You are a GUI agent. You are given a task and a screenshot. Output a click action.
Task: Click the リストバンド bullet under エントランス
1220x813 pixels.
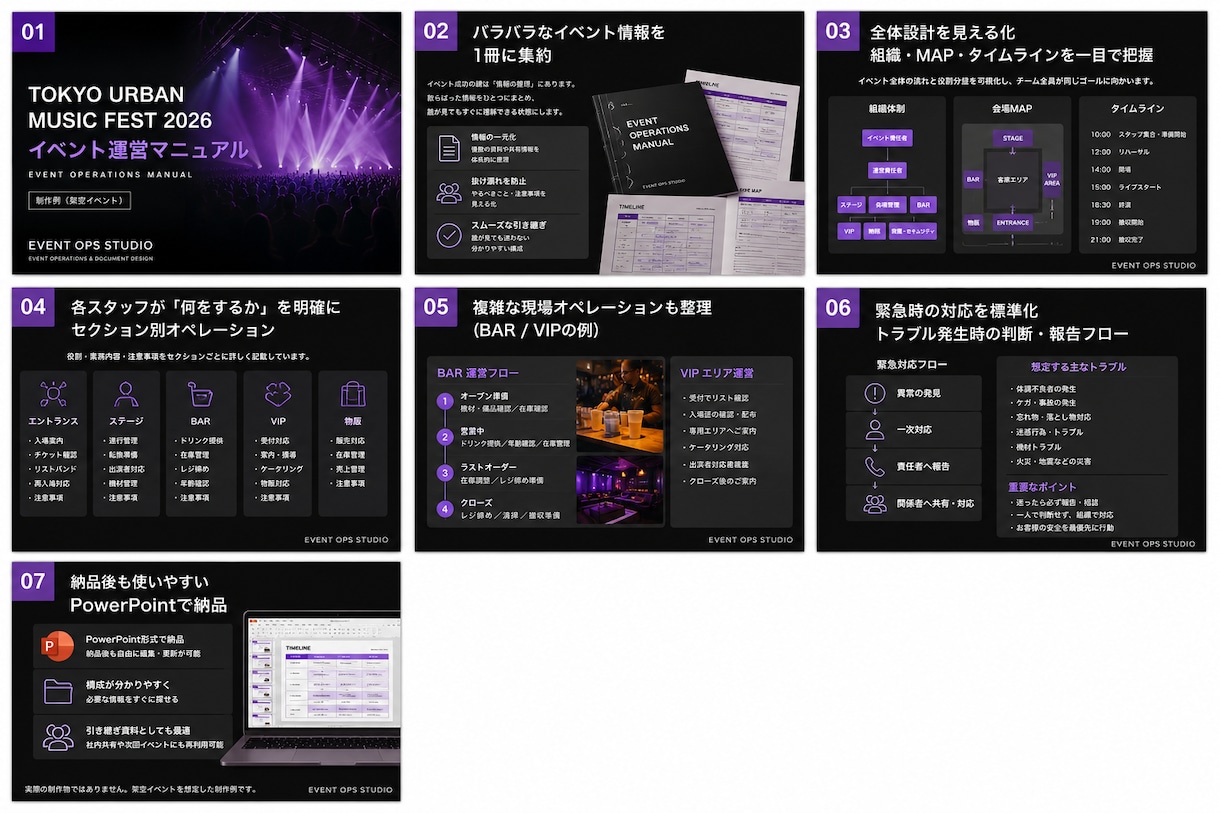52,468
